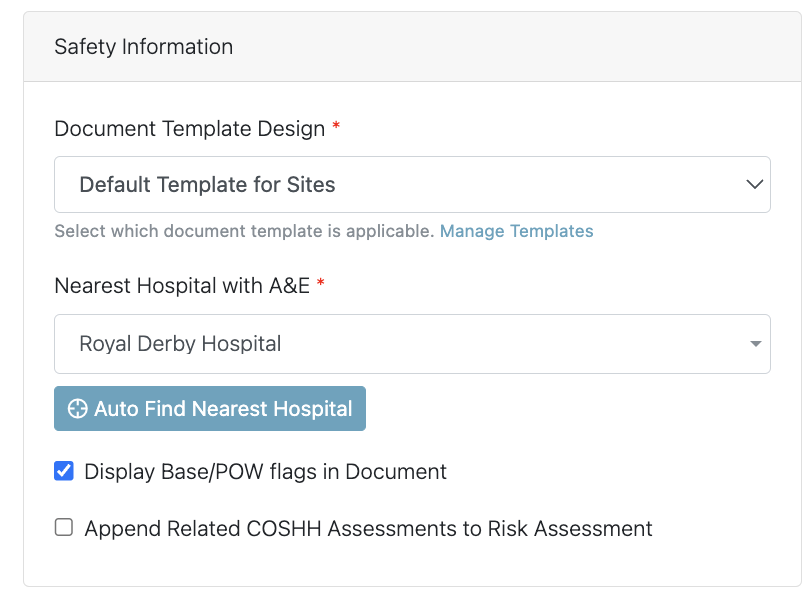The image size is (812, 602).
Task: Click the 'Safety Information' panel heading
Action: [x=143, y=47]
